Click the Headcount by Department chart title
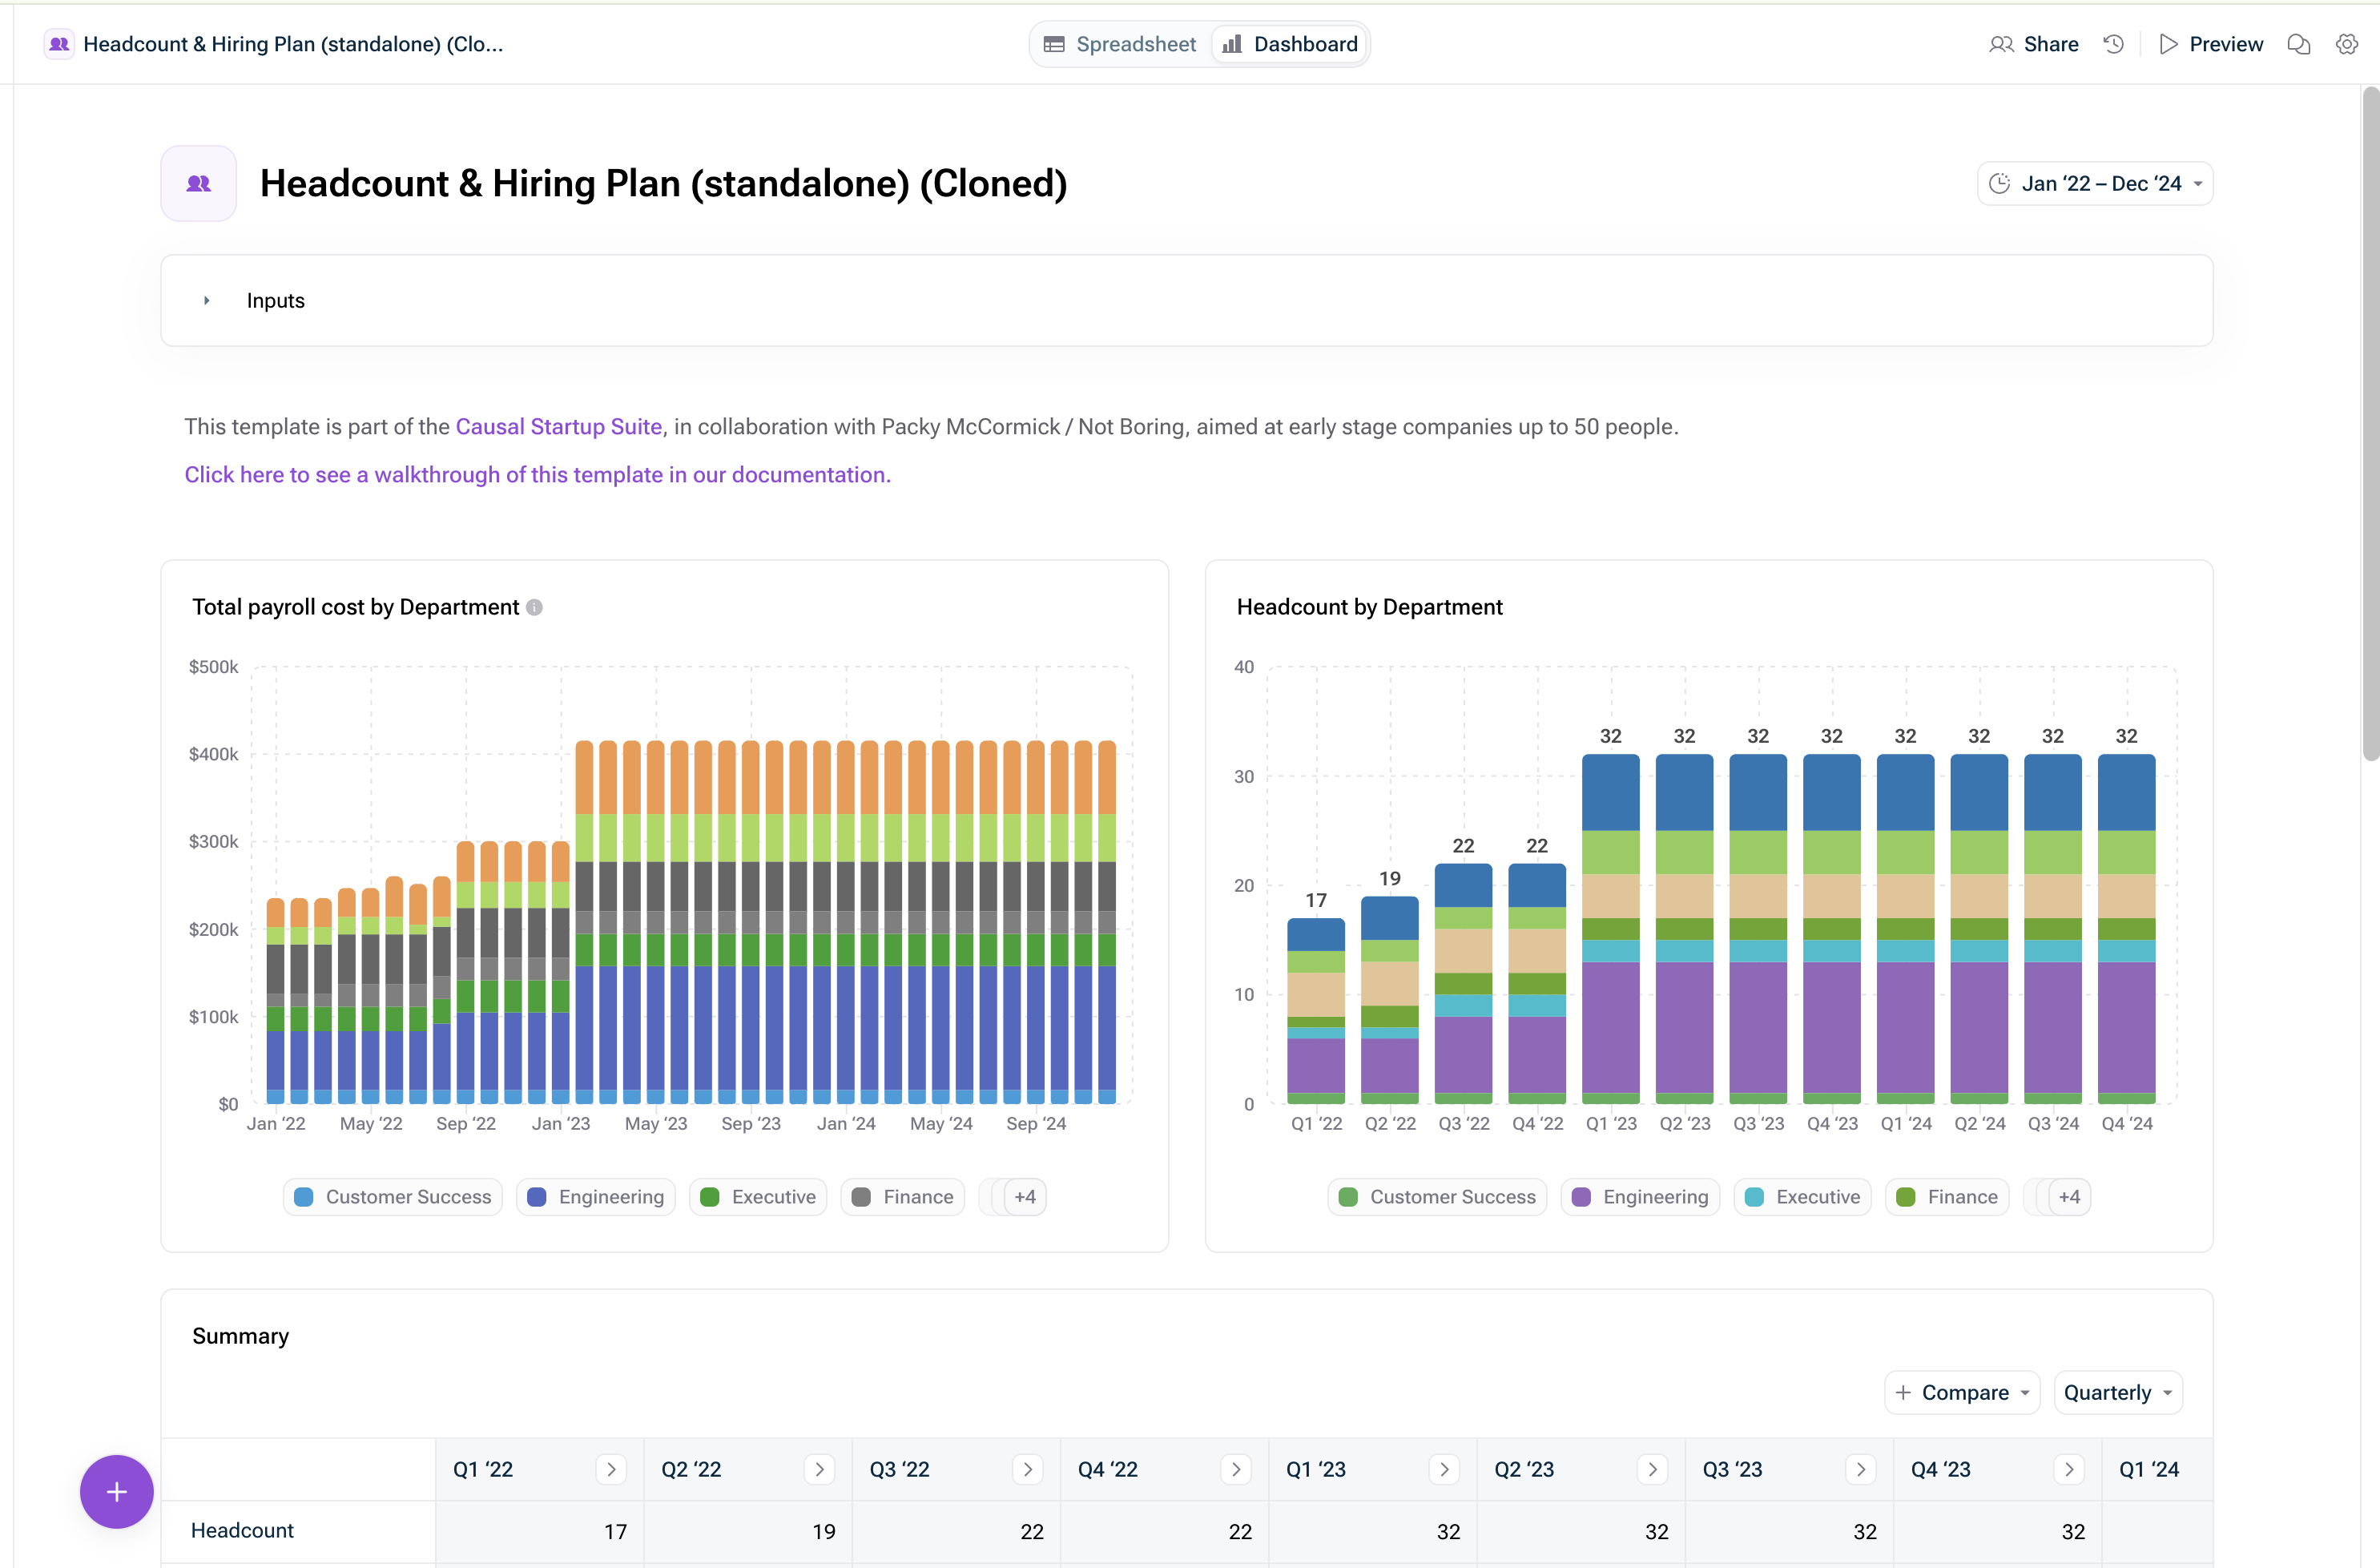The width and height of the screenshot is (2380, 1568). (x=1369, y=607)
